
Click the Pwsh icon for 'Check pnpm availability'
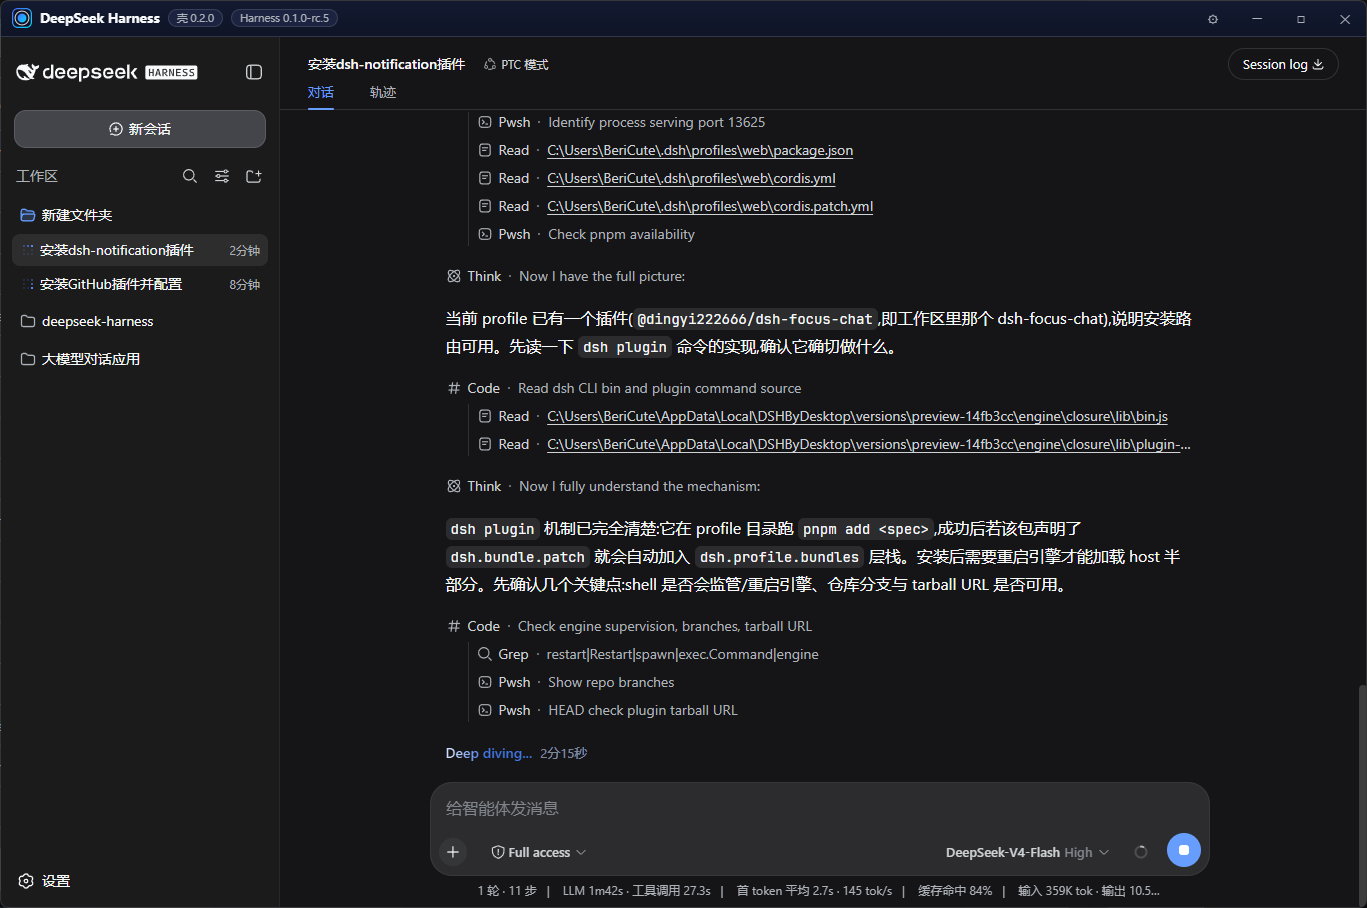[485, 234]
